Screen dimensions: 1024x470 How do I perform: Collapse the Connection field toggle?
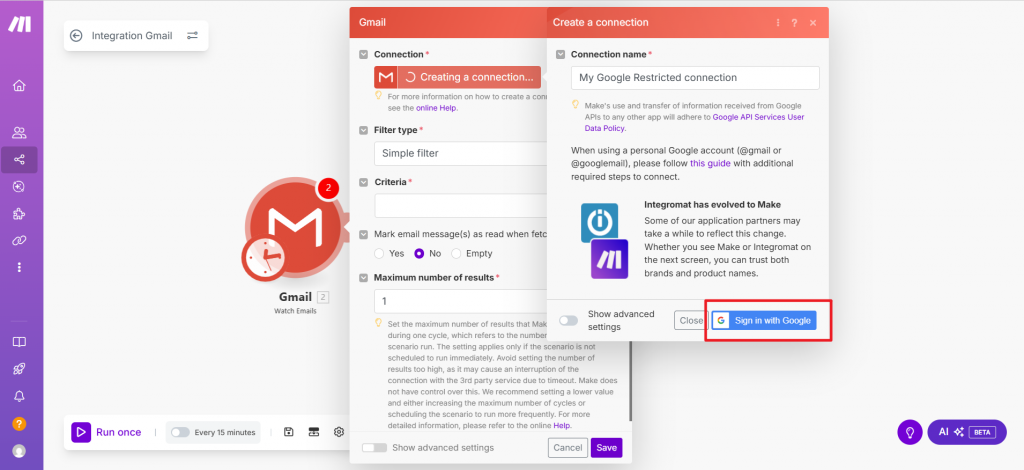363,54
